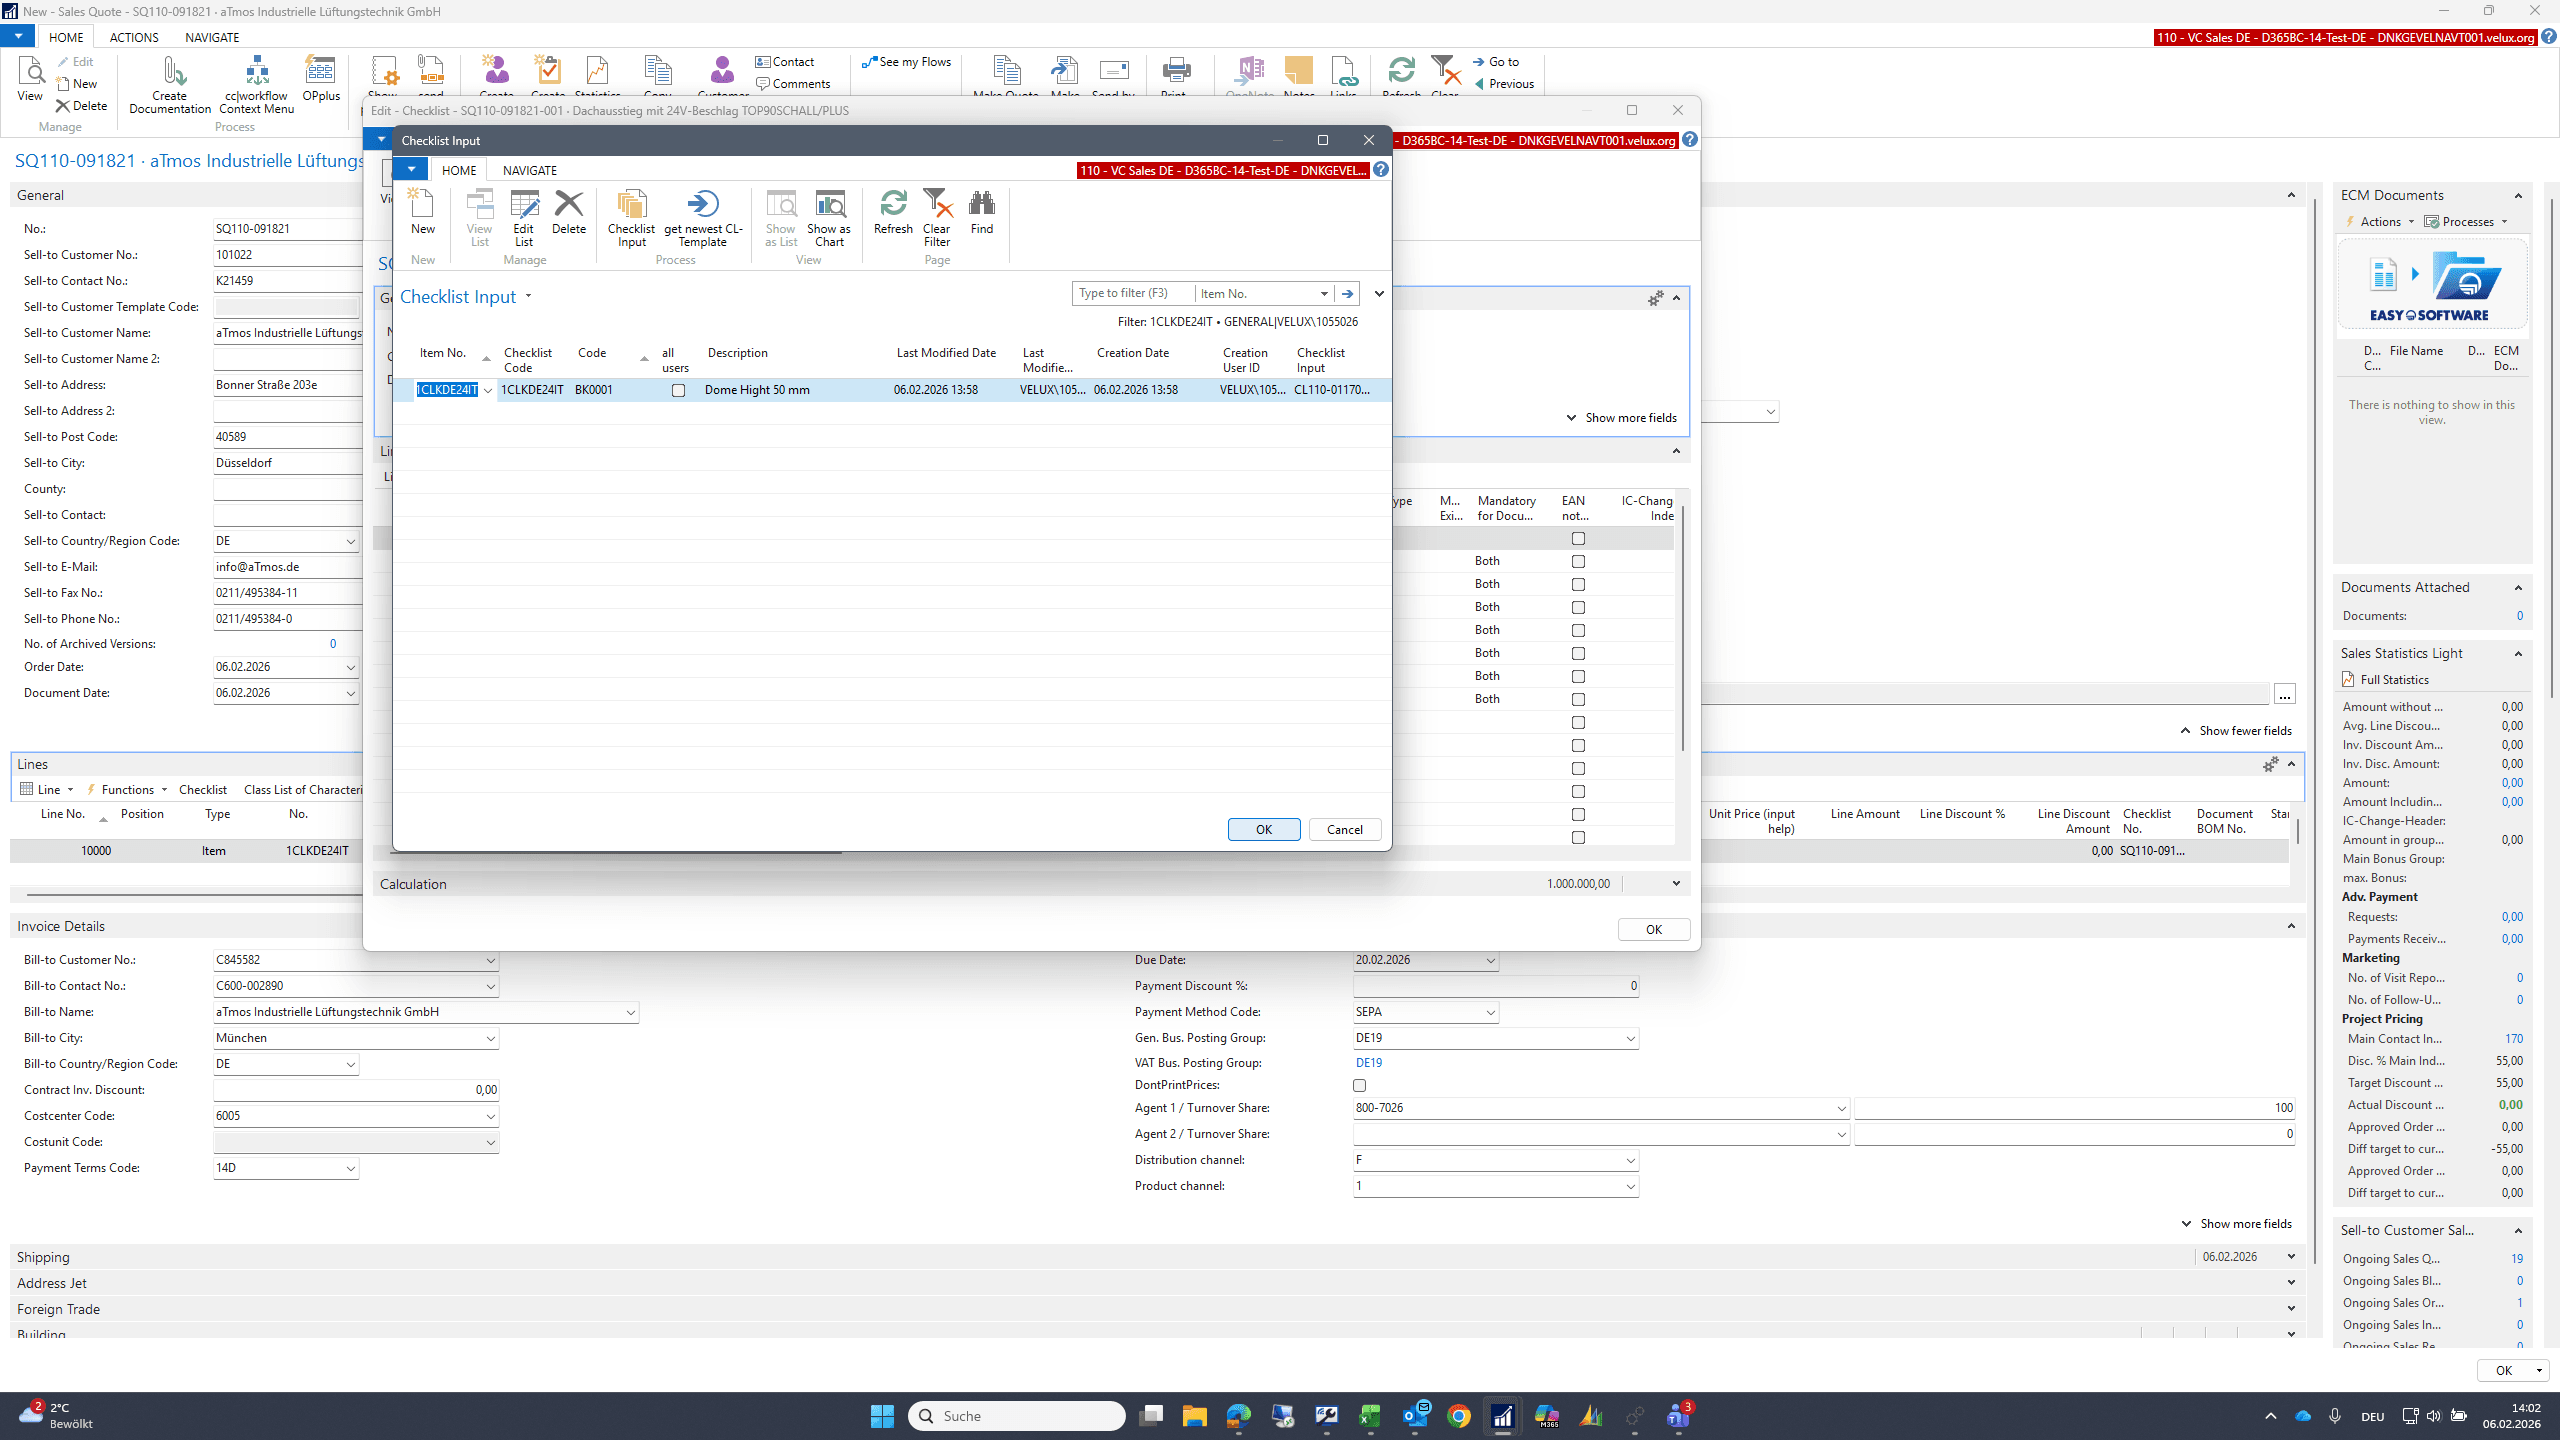Open Item No. filter field dropdown
2560x1440 pixels.
click(1323, 294)
